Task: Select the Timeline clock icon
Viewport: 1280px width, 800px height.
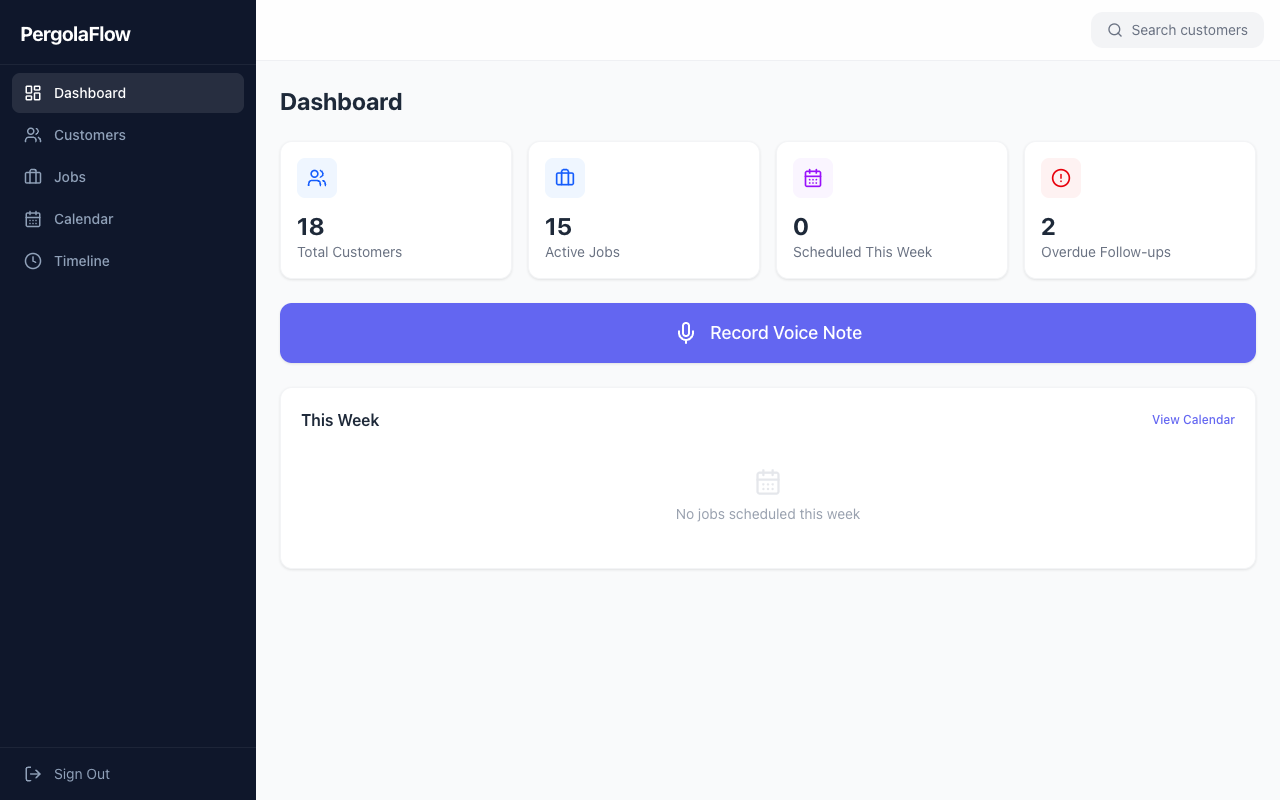Action: tap(32, 260)
